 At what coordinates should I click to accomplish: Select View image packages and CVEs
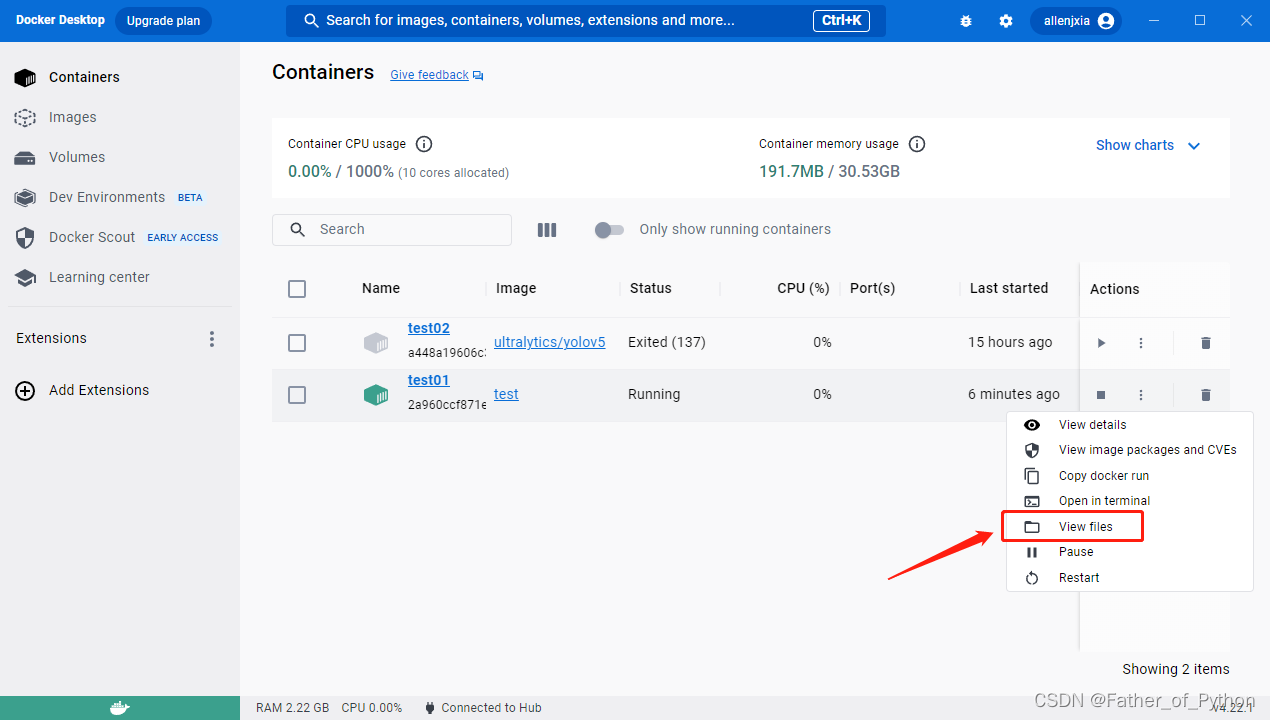click(1129, 450)
